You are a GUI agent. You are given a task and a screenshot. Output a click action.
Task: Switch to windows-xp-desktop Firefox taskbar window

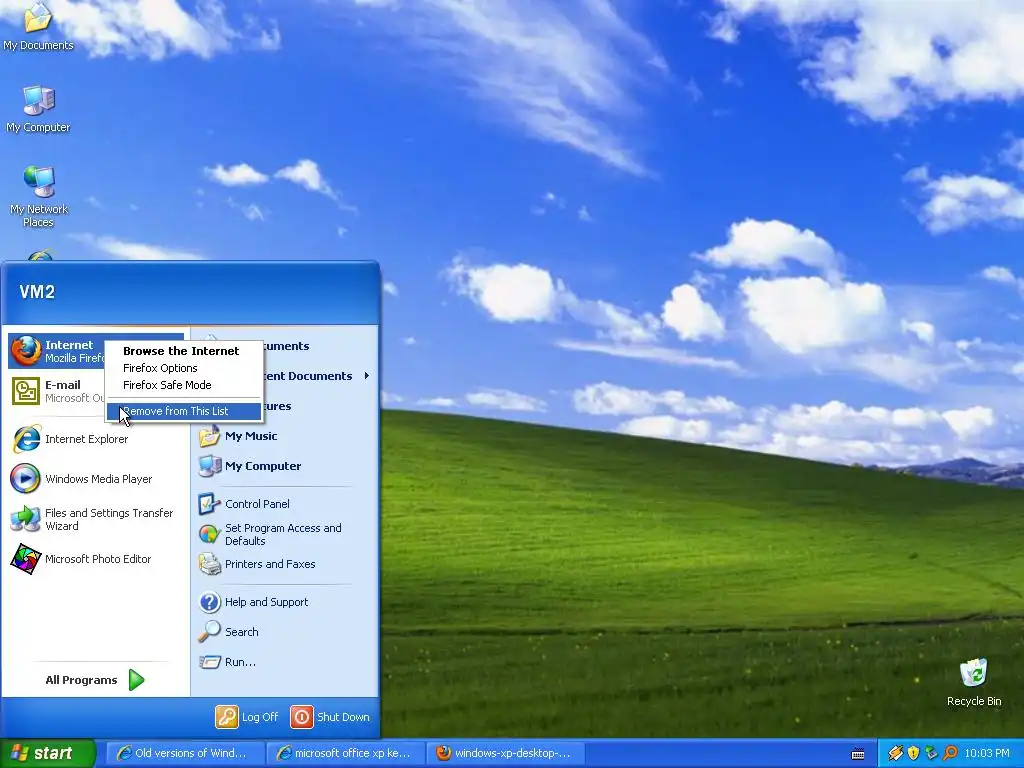(504, 753)
